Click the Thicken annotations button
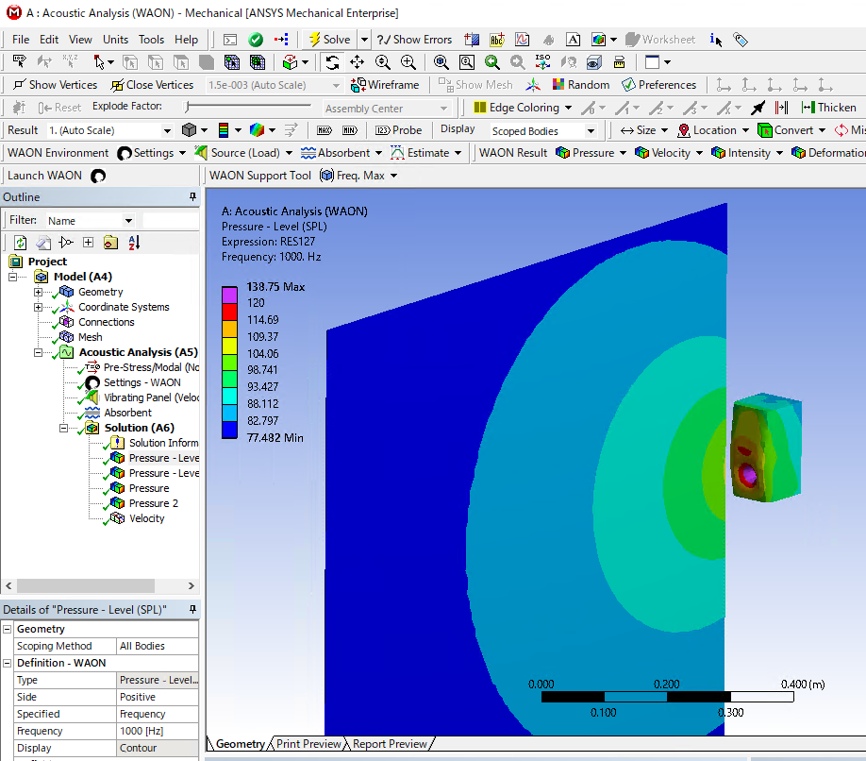Screen dimensions: 866x761 (x=828, y=108)
